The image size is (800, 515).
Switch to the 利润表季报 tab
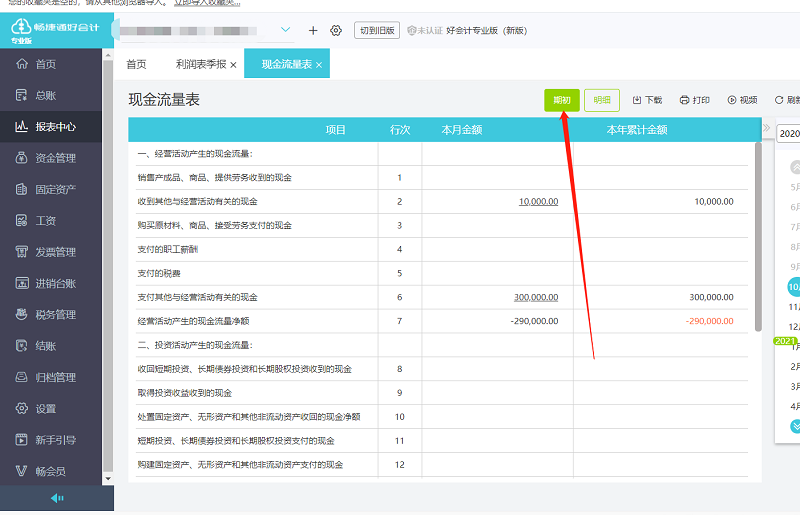[x=200, y=65]
